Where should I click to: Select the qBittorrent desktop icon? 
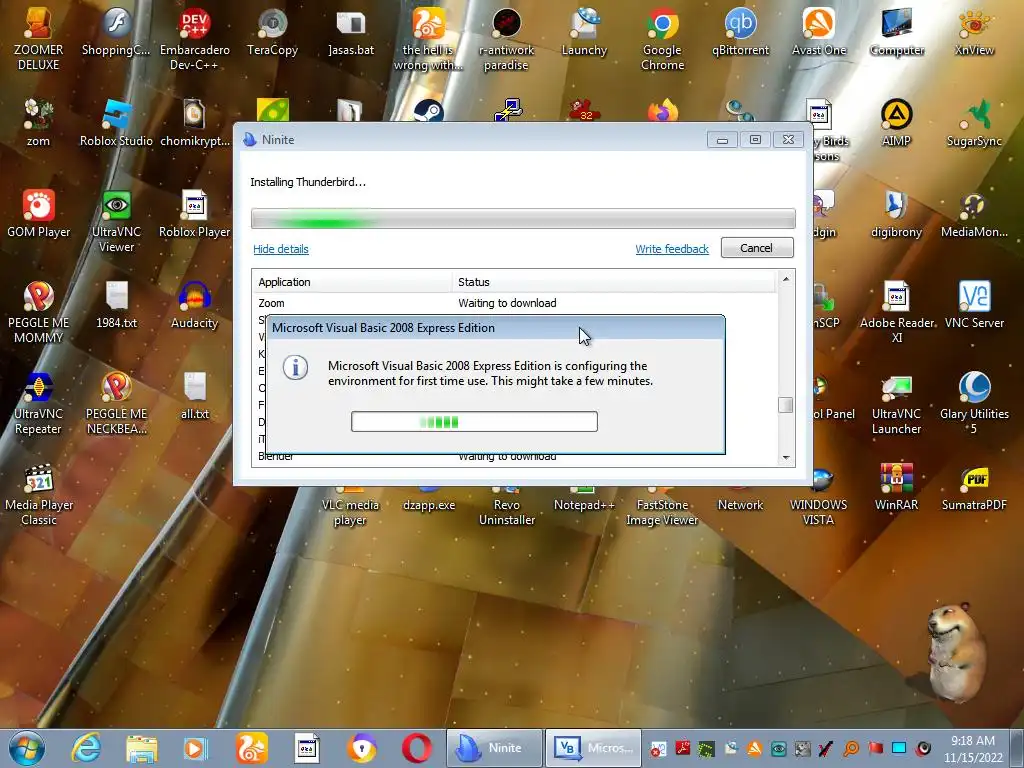click(x=740, y=31)
